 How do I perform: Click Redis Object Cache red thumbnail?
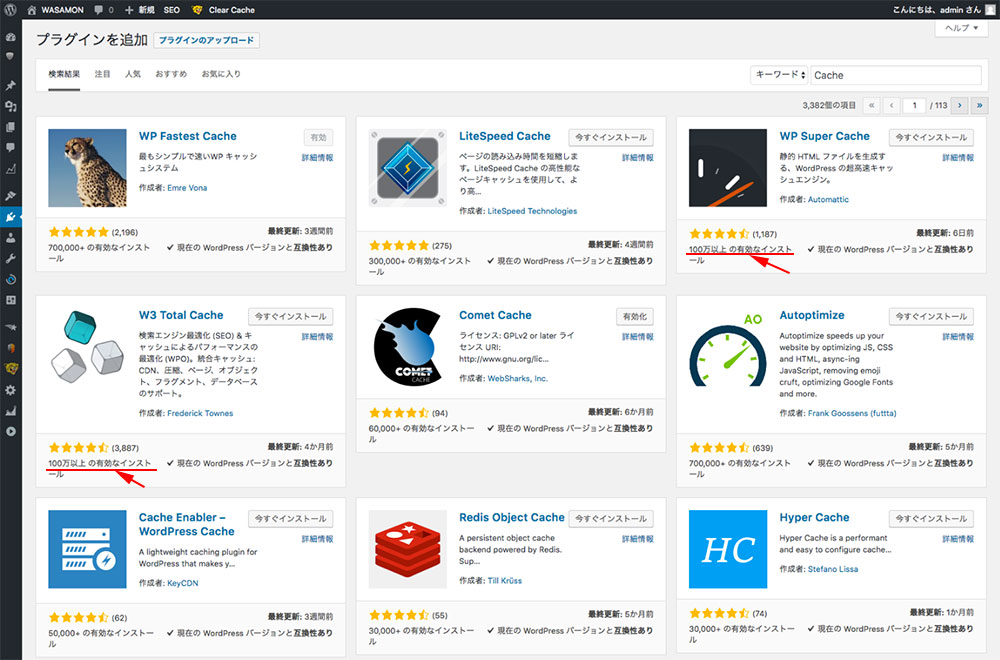pyautogui.click(x=408, y=549)
